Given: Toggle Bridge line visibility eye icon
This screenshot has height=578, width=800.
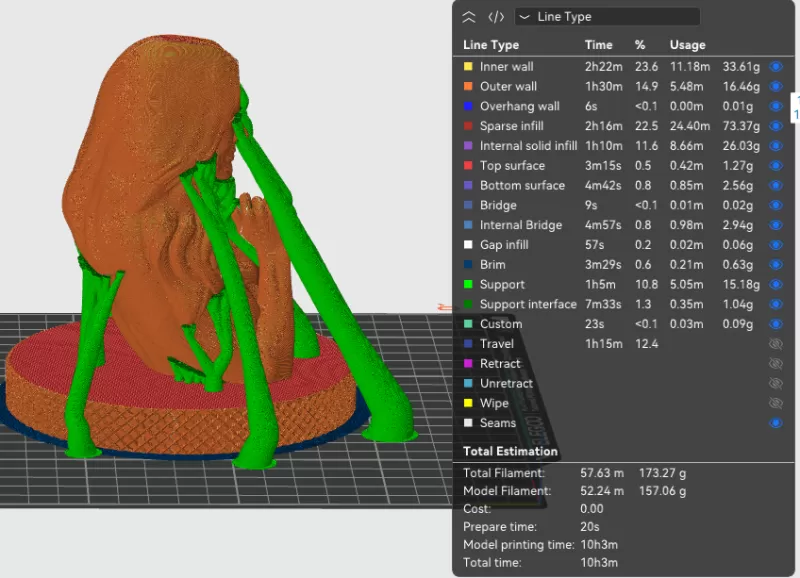Looking at the screenshot, I should tap(775, 205).
